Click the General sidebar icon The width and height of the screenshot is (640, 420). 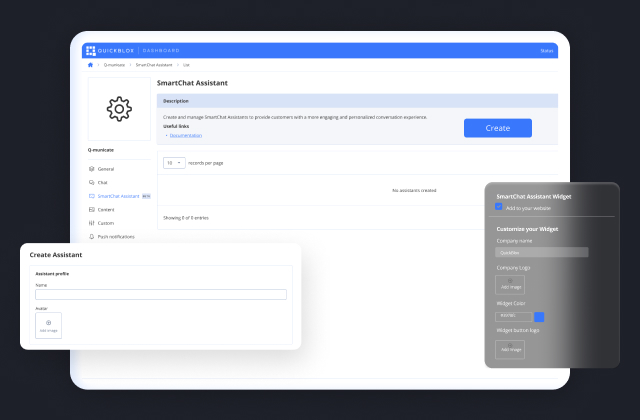point(91,169)
